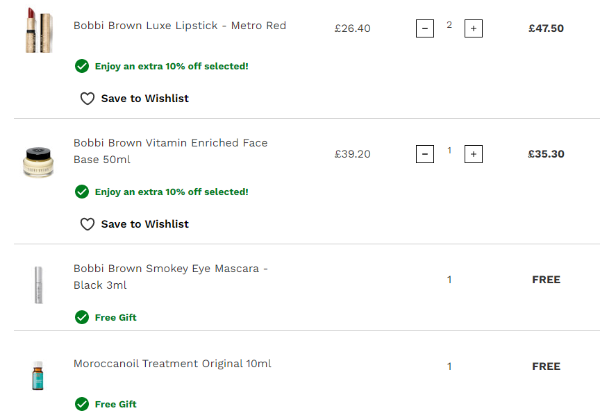Open Bobbi Brown Luxe Lipstick Metro Red product
600x413 pixels.
(179, 26)
